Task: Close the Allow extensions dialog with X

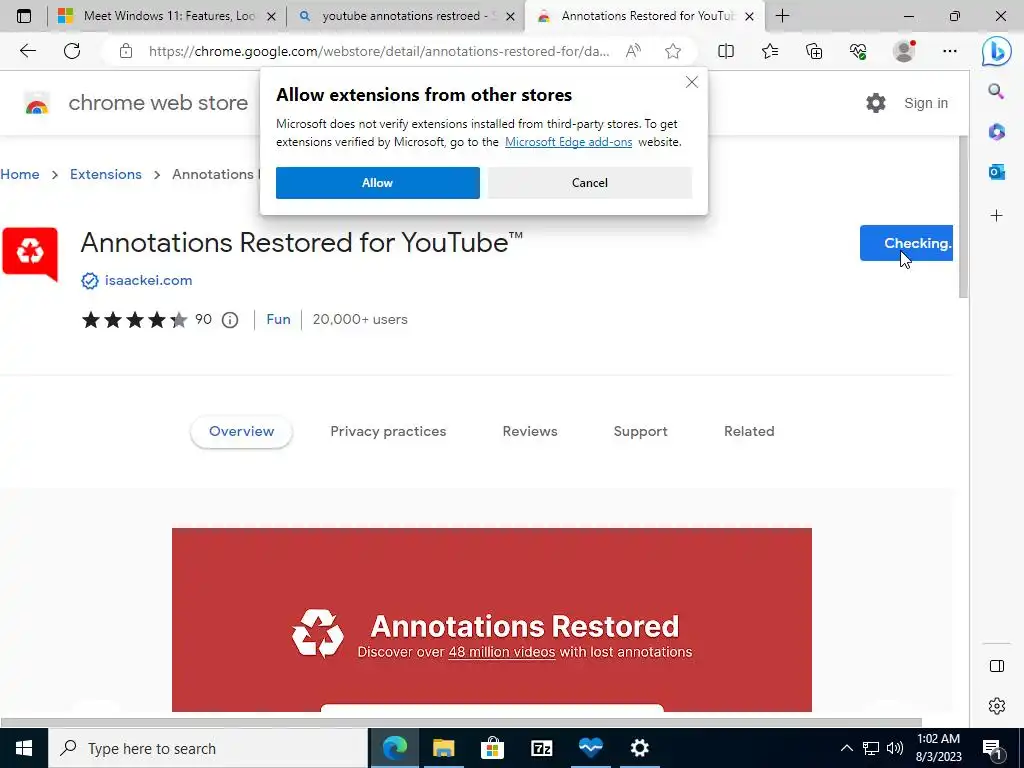Action: tap(692, 82)
